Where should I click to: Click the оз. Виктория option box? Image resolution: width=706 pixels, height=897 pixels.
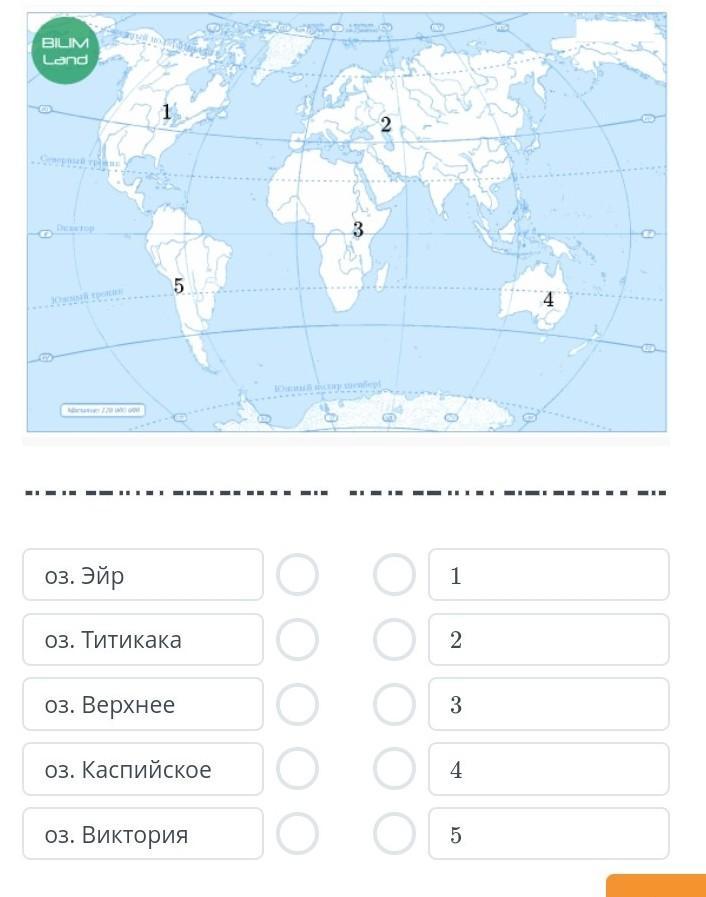click(x=143, y=834)
